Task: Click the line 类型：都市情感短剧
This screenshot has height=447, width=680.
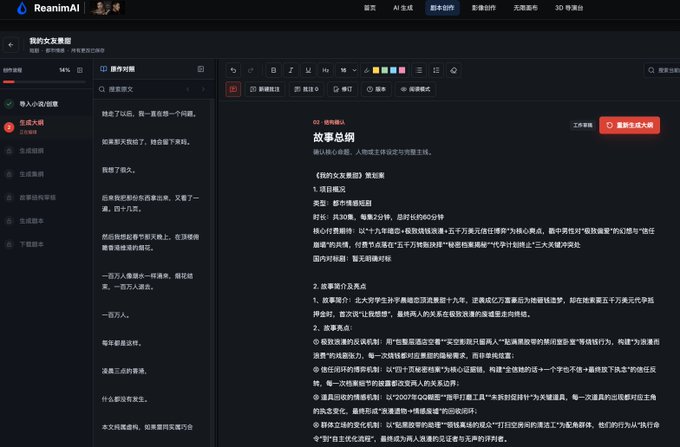Action: coord(342,203)
